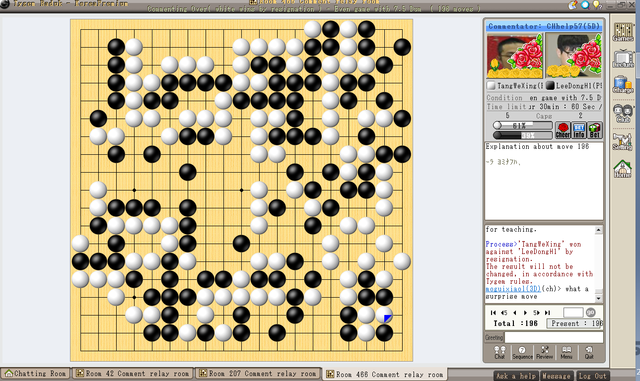Switch to Room 42 Comment relay room tab
The width and height of the screenshot is (640, 381).
133,373
